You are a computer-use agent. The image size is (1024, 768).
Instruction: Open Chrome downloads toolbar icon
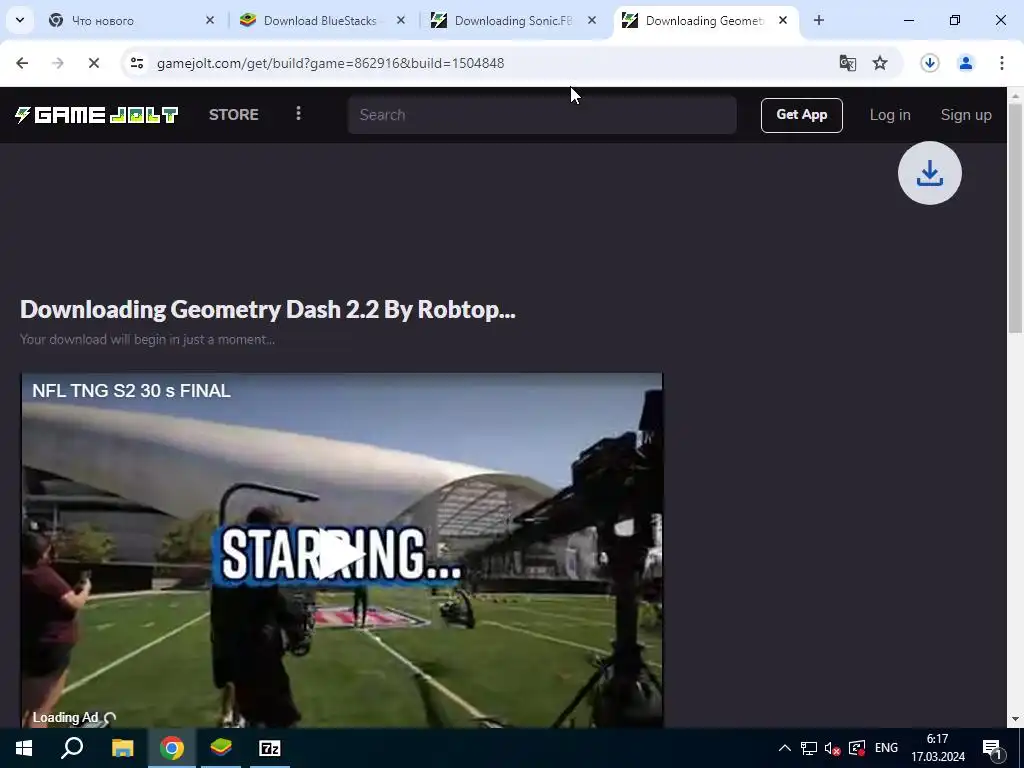click(x=930, y=63)
